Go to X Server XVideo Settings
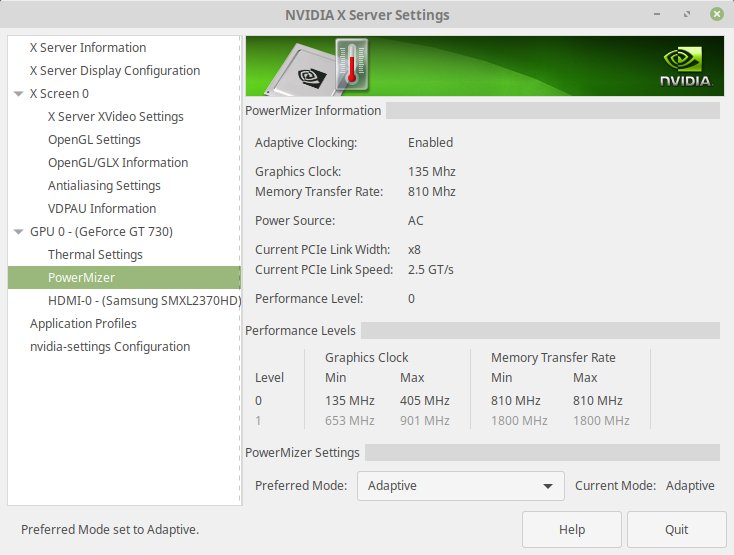This screenshot has height=555, width=734. [115, 117]
